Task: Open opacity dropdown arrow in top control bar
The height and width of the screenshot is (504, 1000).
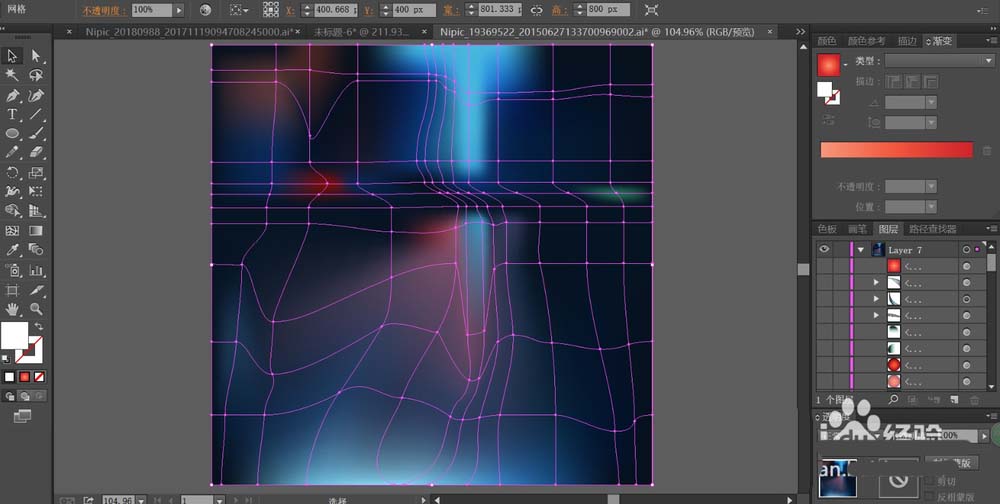Action: pyautogui.click(x=179, y=10)
